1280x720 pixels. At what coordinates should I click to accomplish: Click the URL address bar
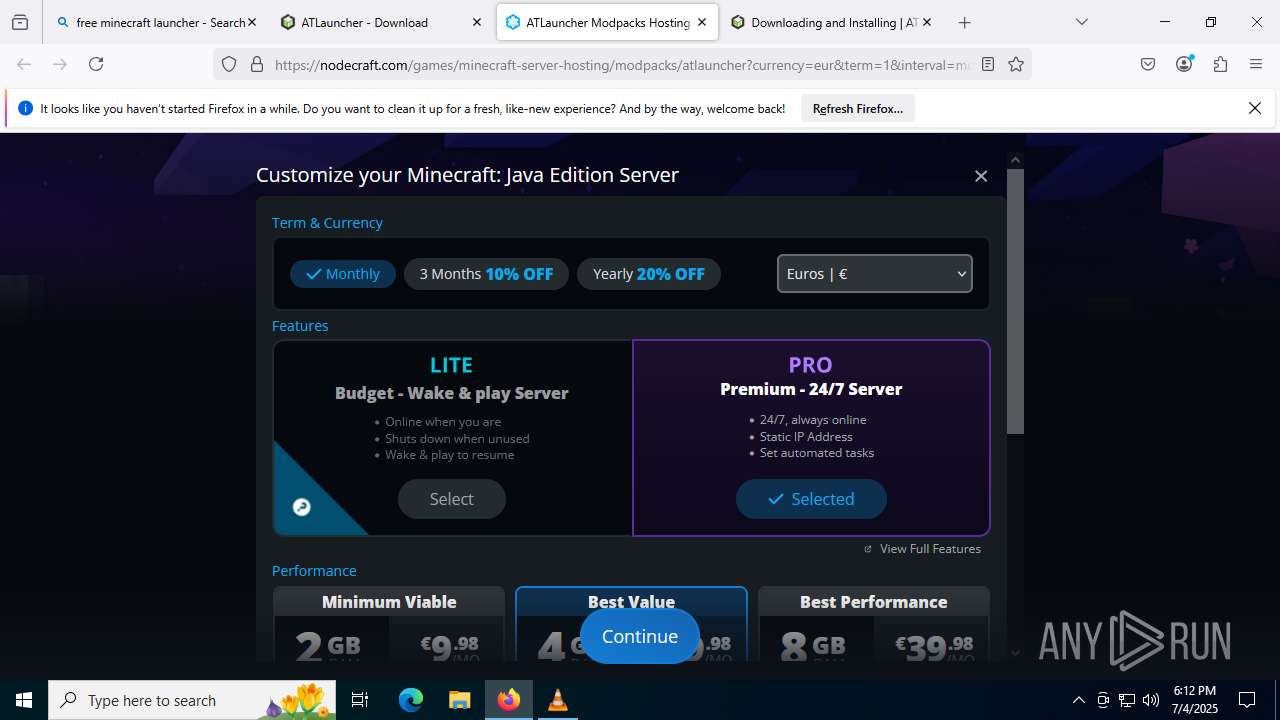point(620,64)
